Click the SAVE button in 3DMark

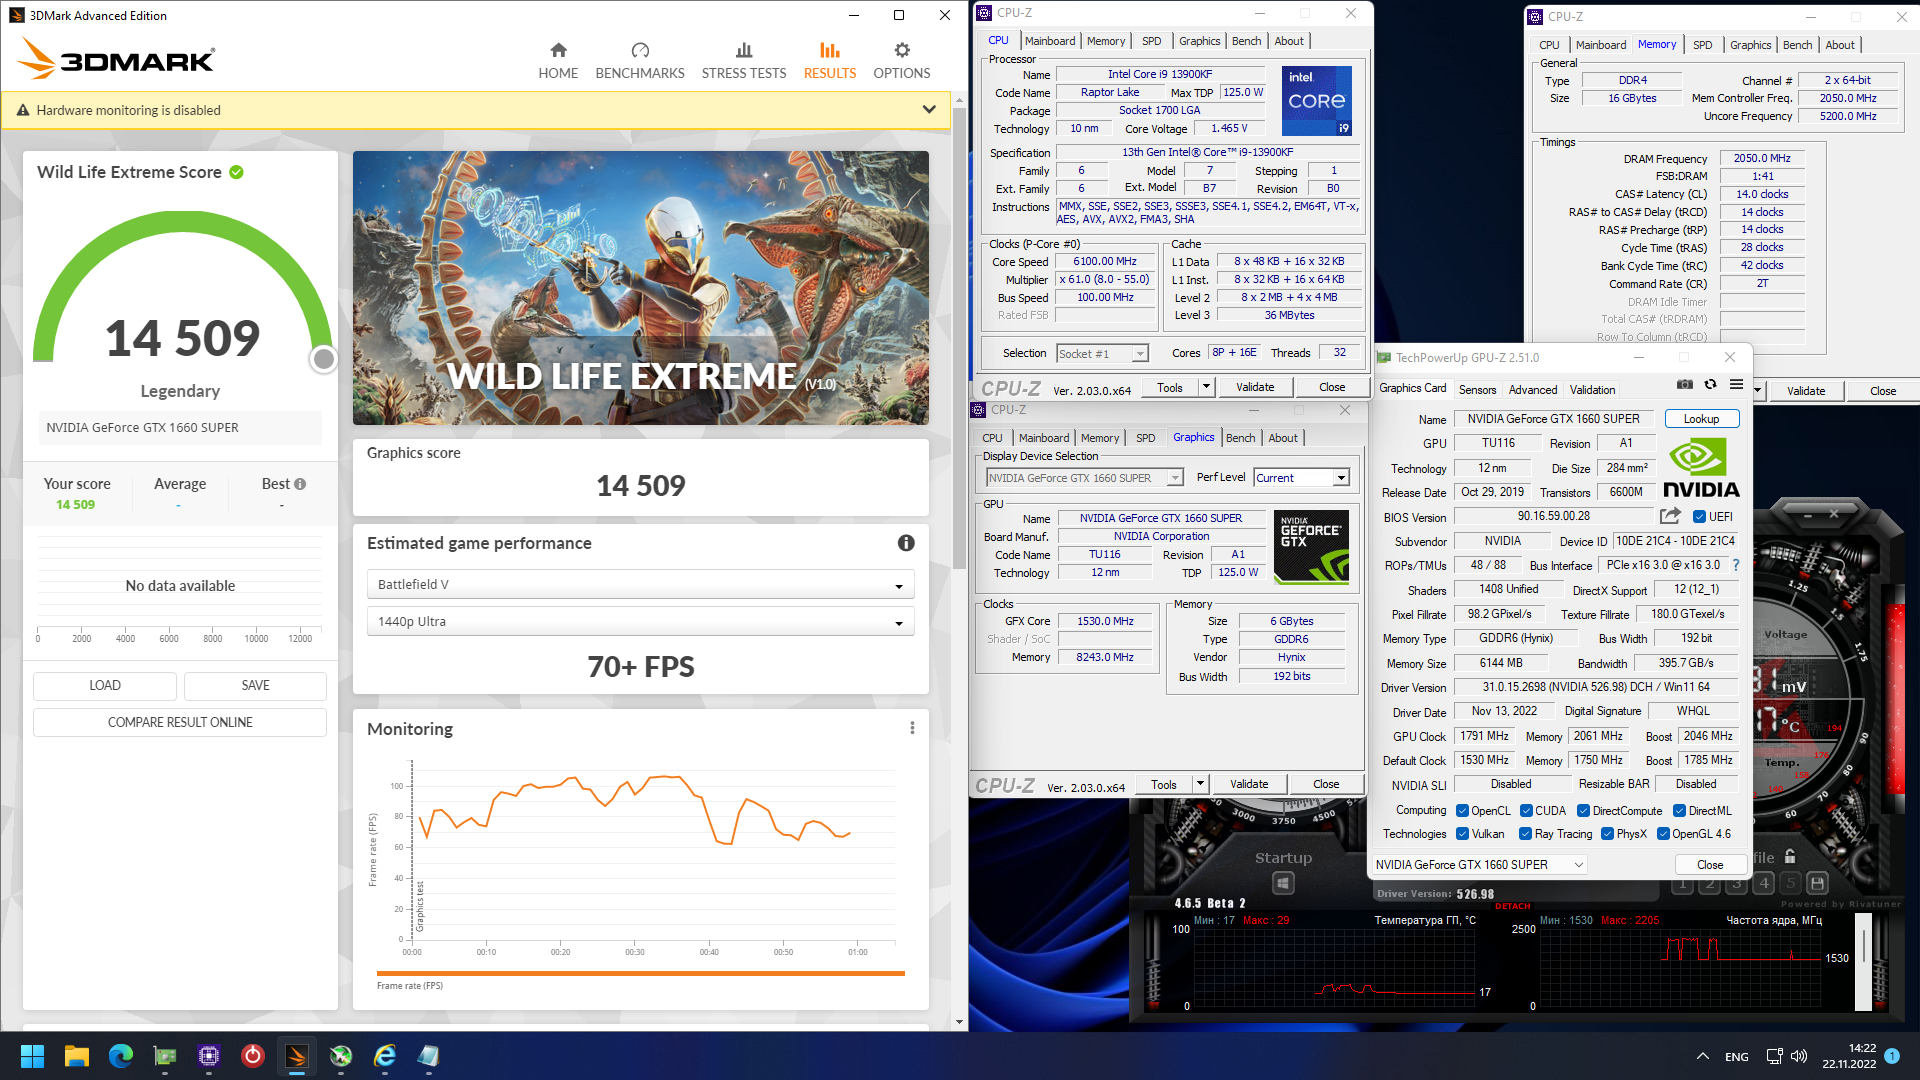[255, 686]
